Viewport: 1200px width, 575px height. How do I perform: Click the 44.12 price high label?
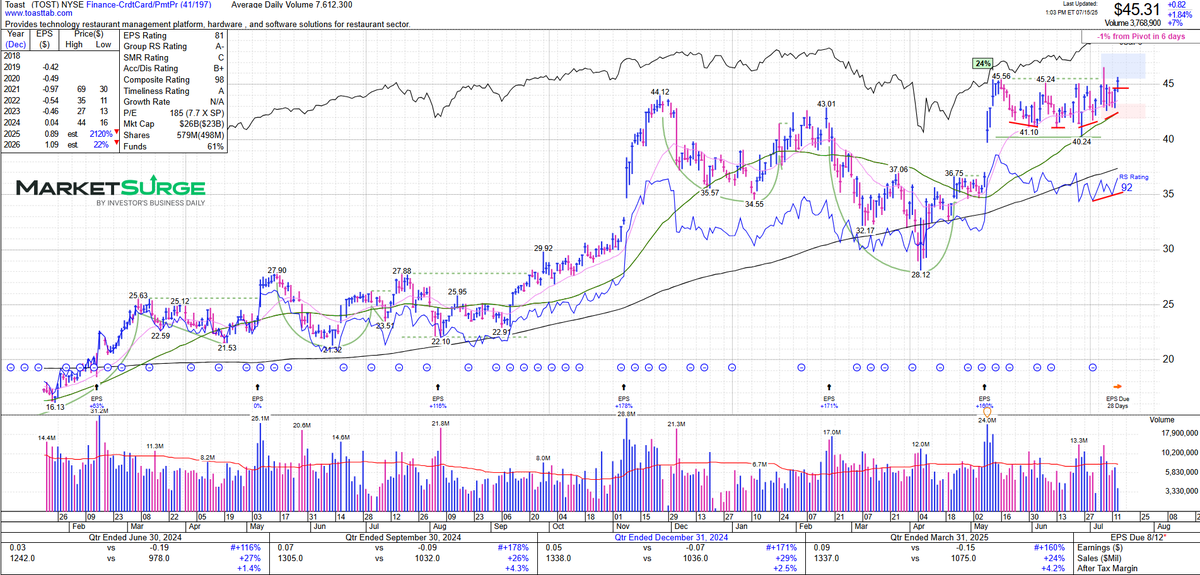[x=659, y=92]
